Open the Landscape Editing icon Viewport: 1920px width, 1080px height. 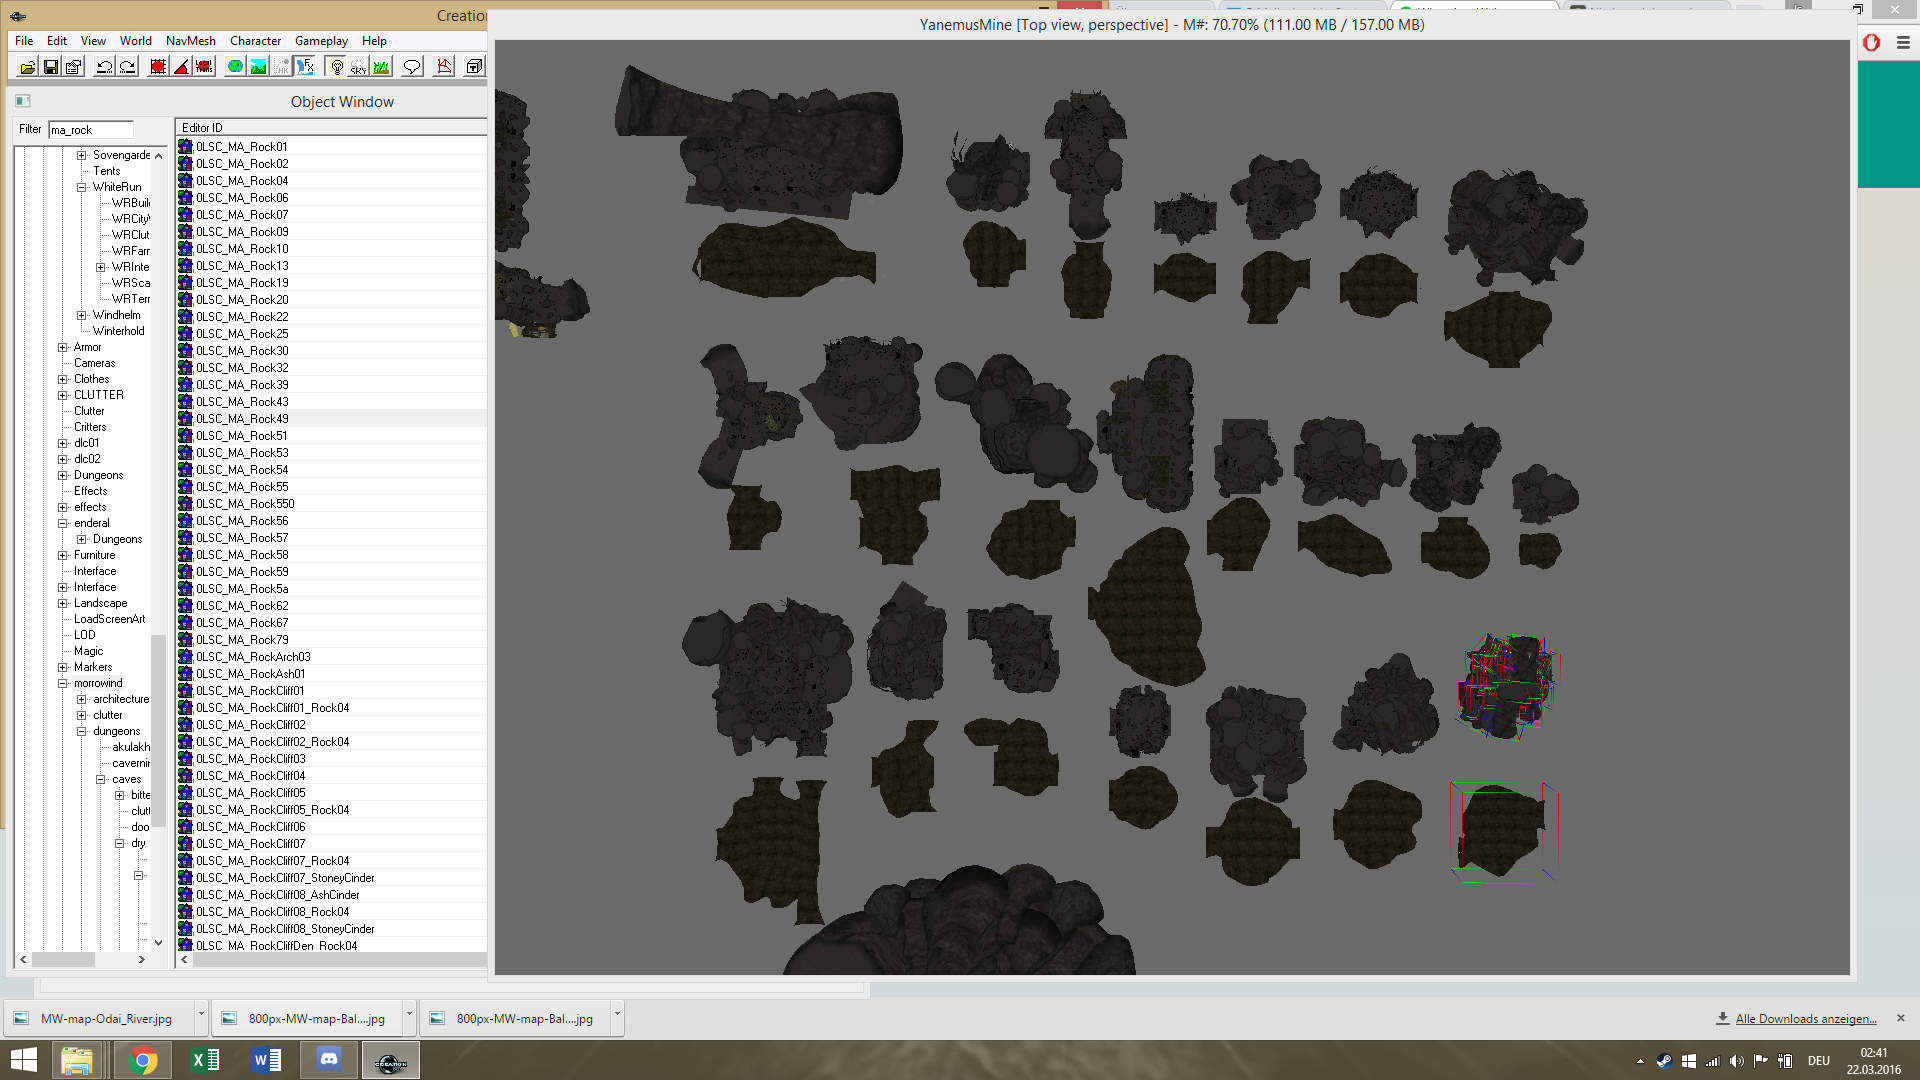point(259,67)
